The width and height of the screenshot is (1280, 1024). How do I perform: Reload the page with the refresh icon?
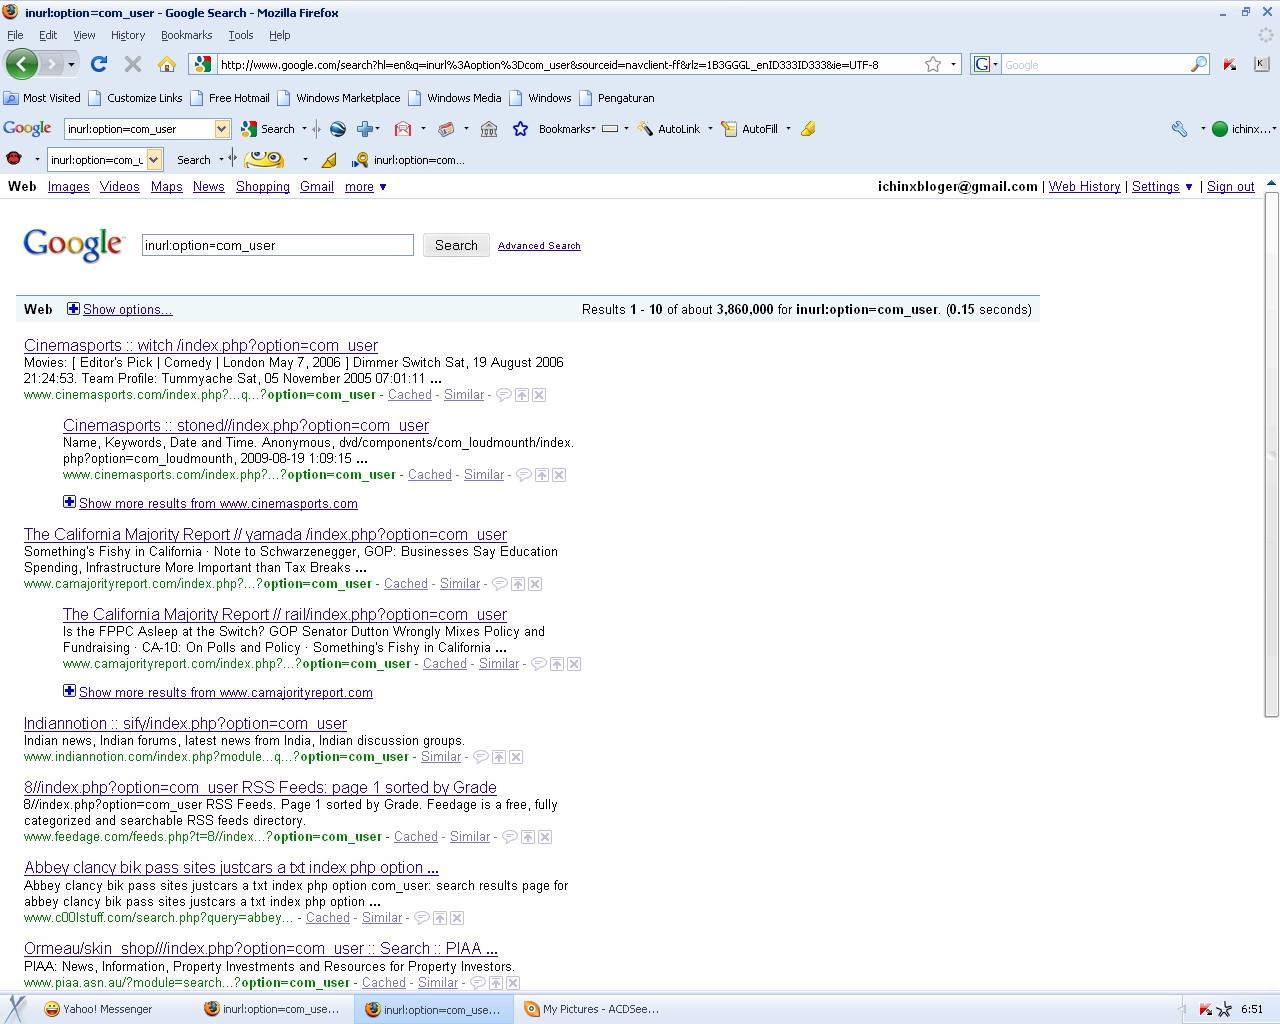(99, 64)
